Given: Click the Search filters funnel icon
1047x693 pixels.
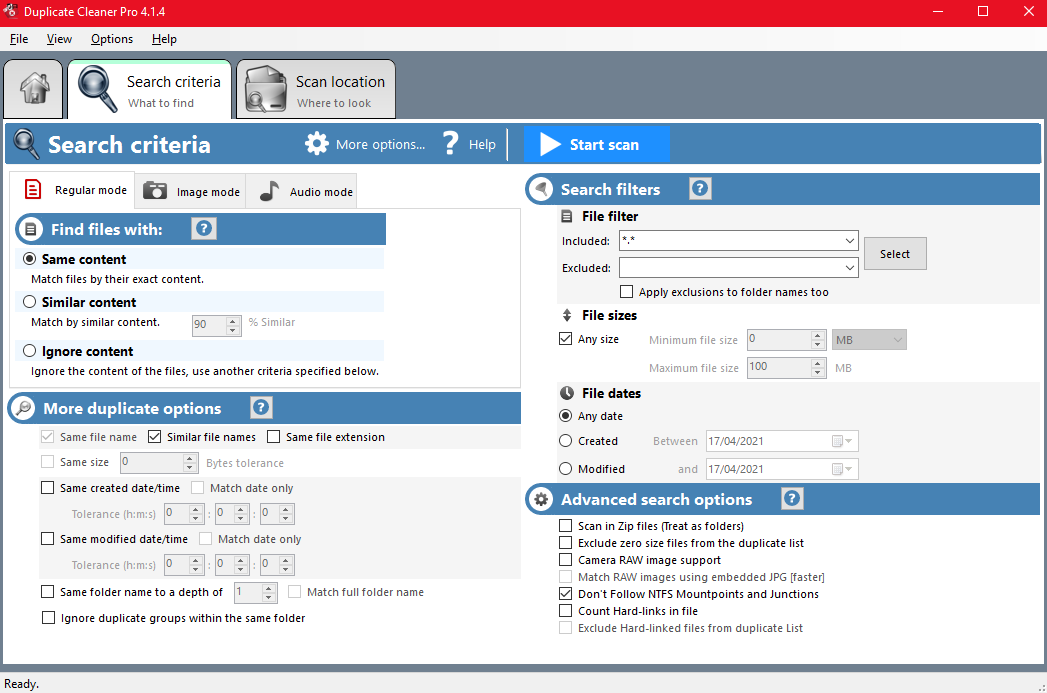Looking at the screenshot, I should pos(542,190).
